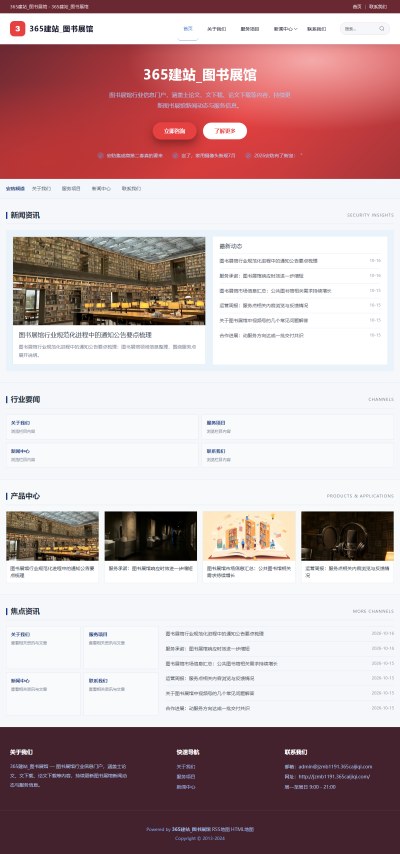The width and height of the screenshot is (400, 854).
Task: Click the footer admin email address
Action: point(335,766)
